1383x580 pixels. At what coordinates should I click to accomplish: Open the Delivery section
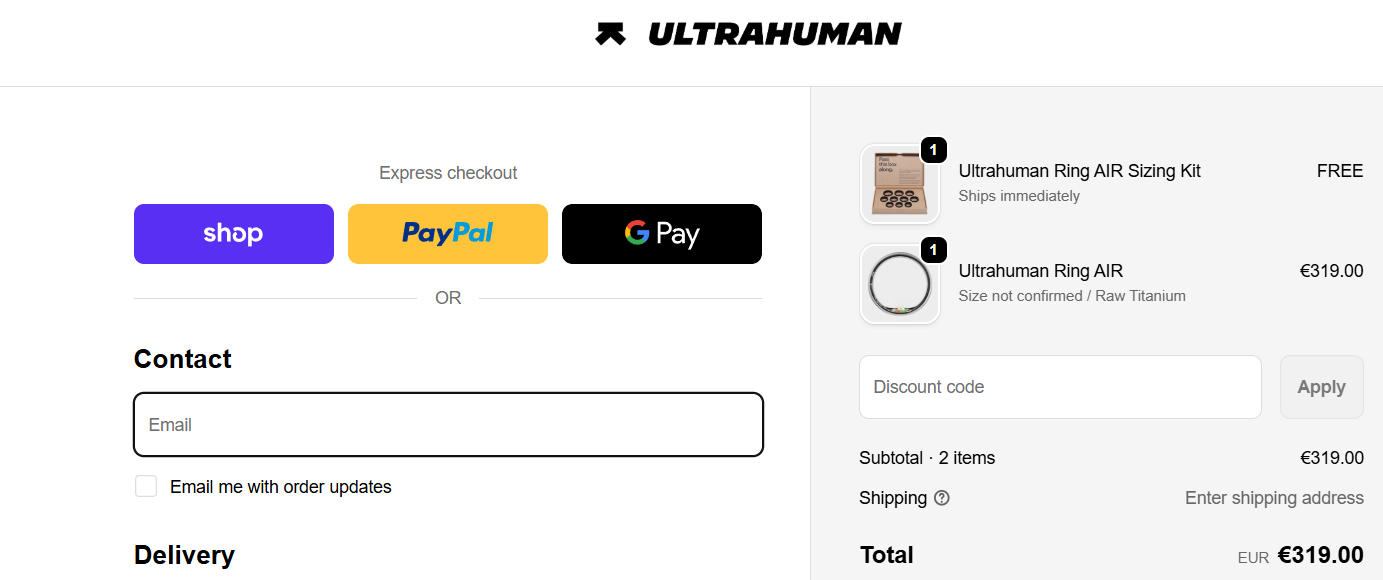184,554
